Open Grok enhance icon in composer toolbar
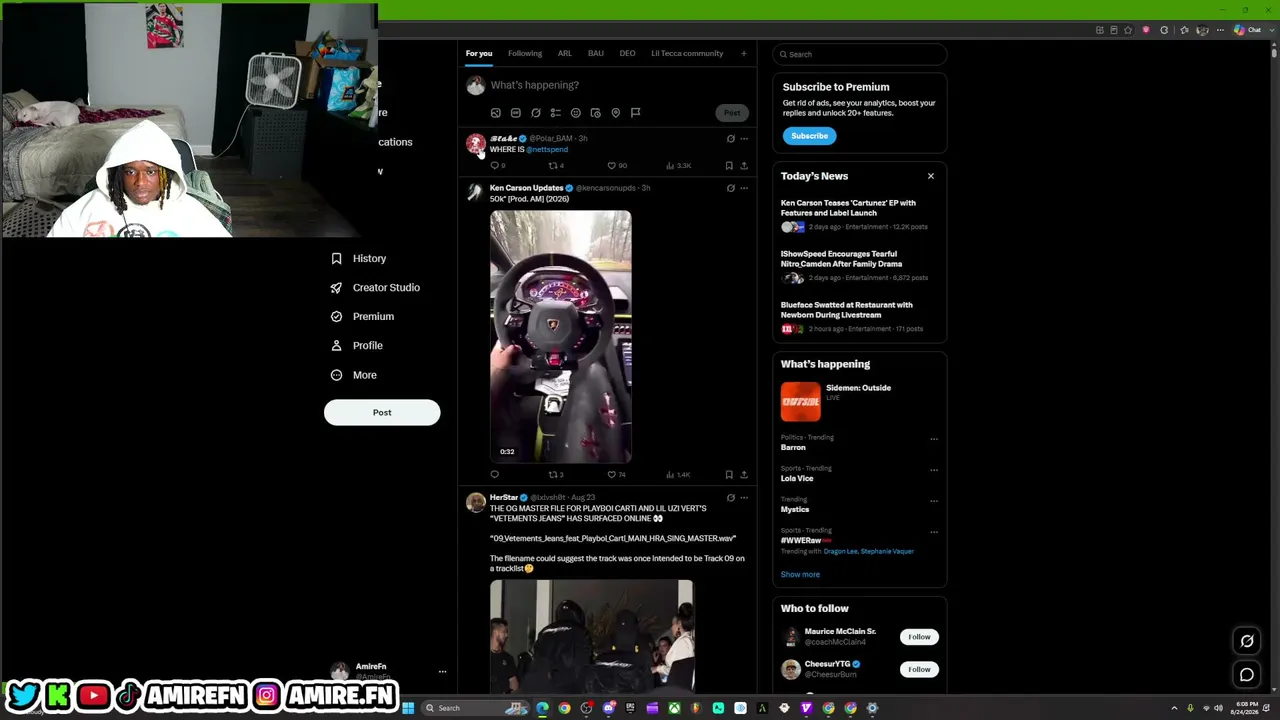 (535, 113)
